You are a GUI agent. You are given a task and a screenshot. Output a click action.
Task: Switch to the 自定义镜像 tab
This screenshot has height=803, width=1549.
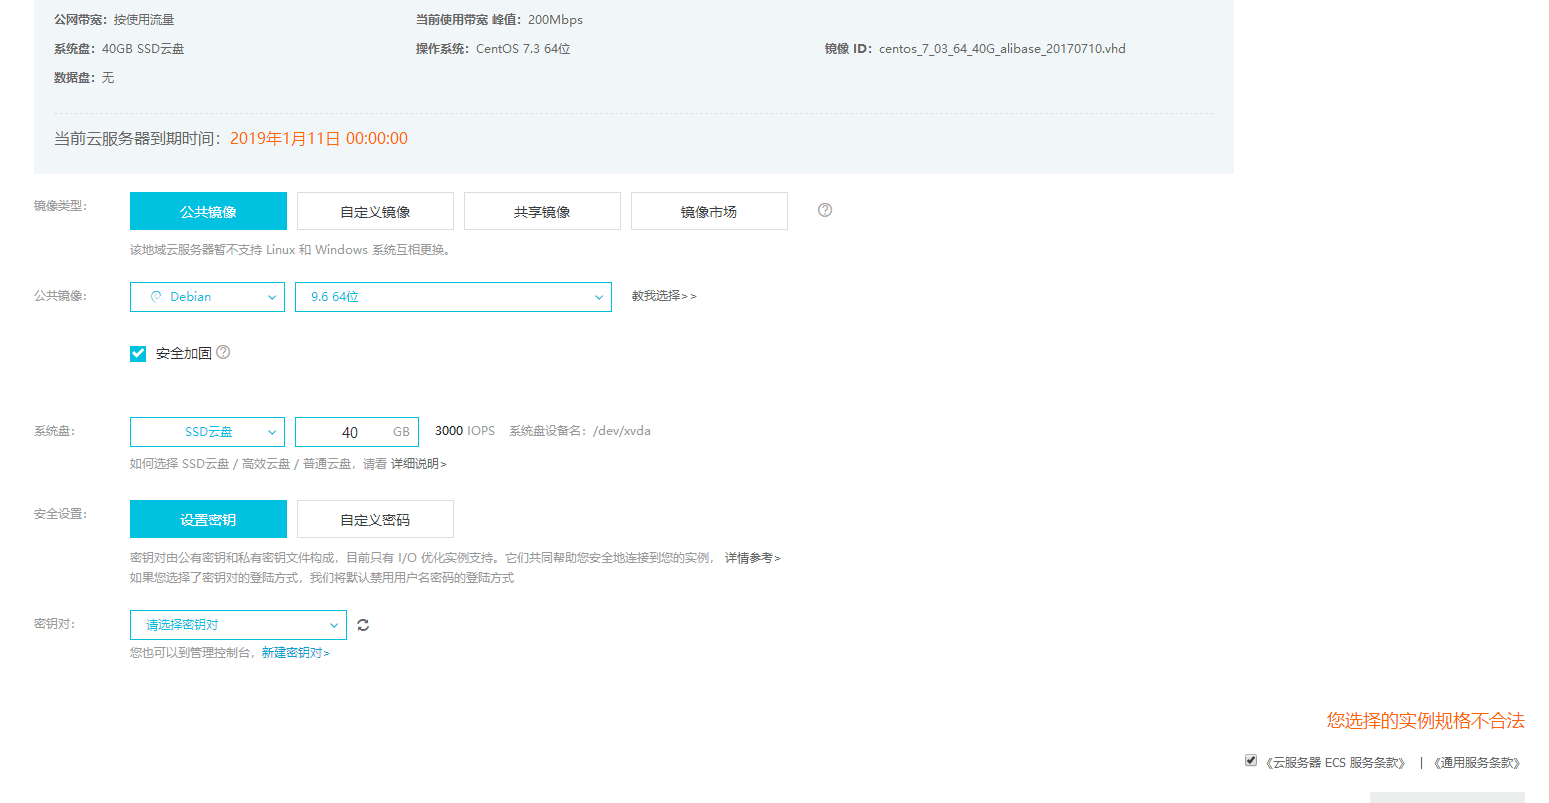pyautogui.click(x=375, y=211)
